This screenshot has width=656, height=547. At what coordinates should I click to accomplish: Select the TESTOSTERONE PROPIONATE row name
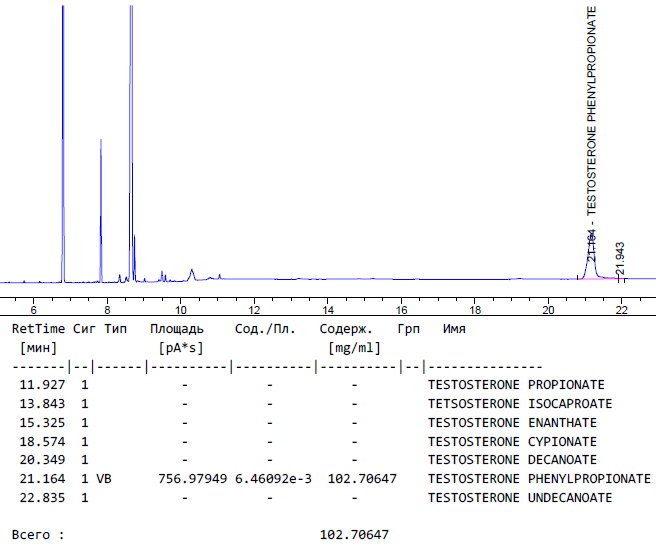point(516,385)
